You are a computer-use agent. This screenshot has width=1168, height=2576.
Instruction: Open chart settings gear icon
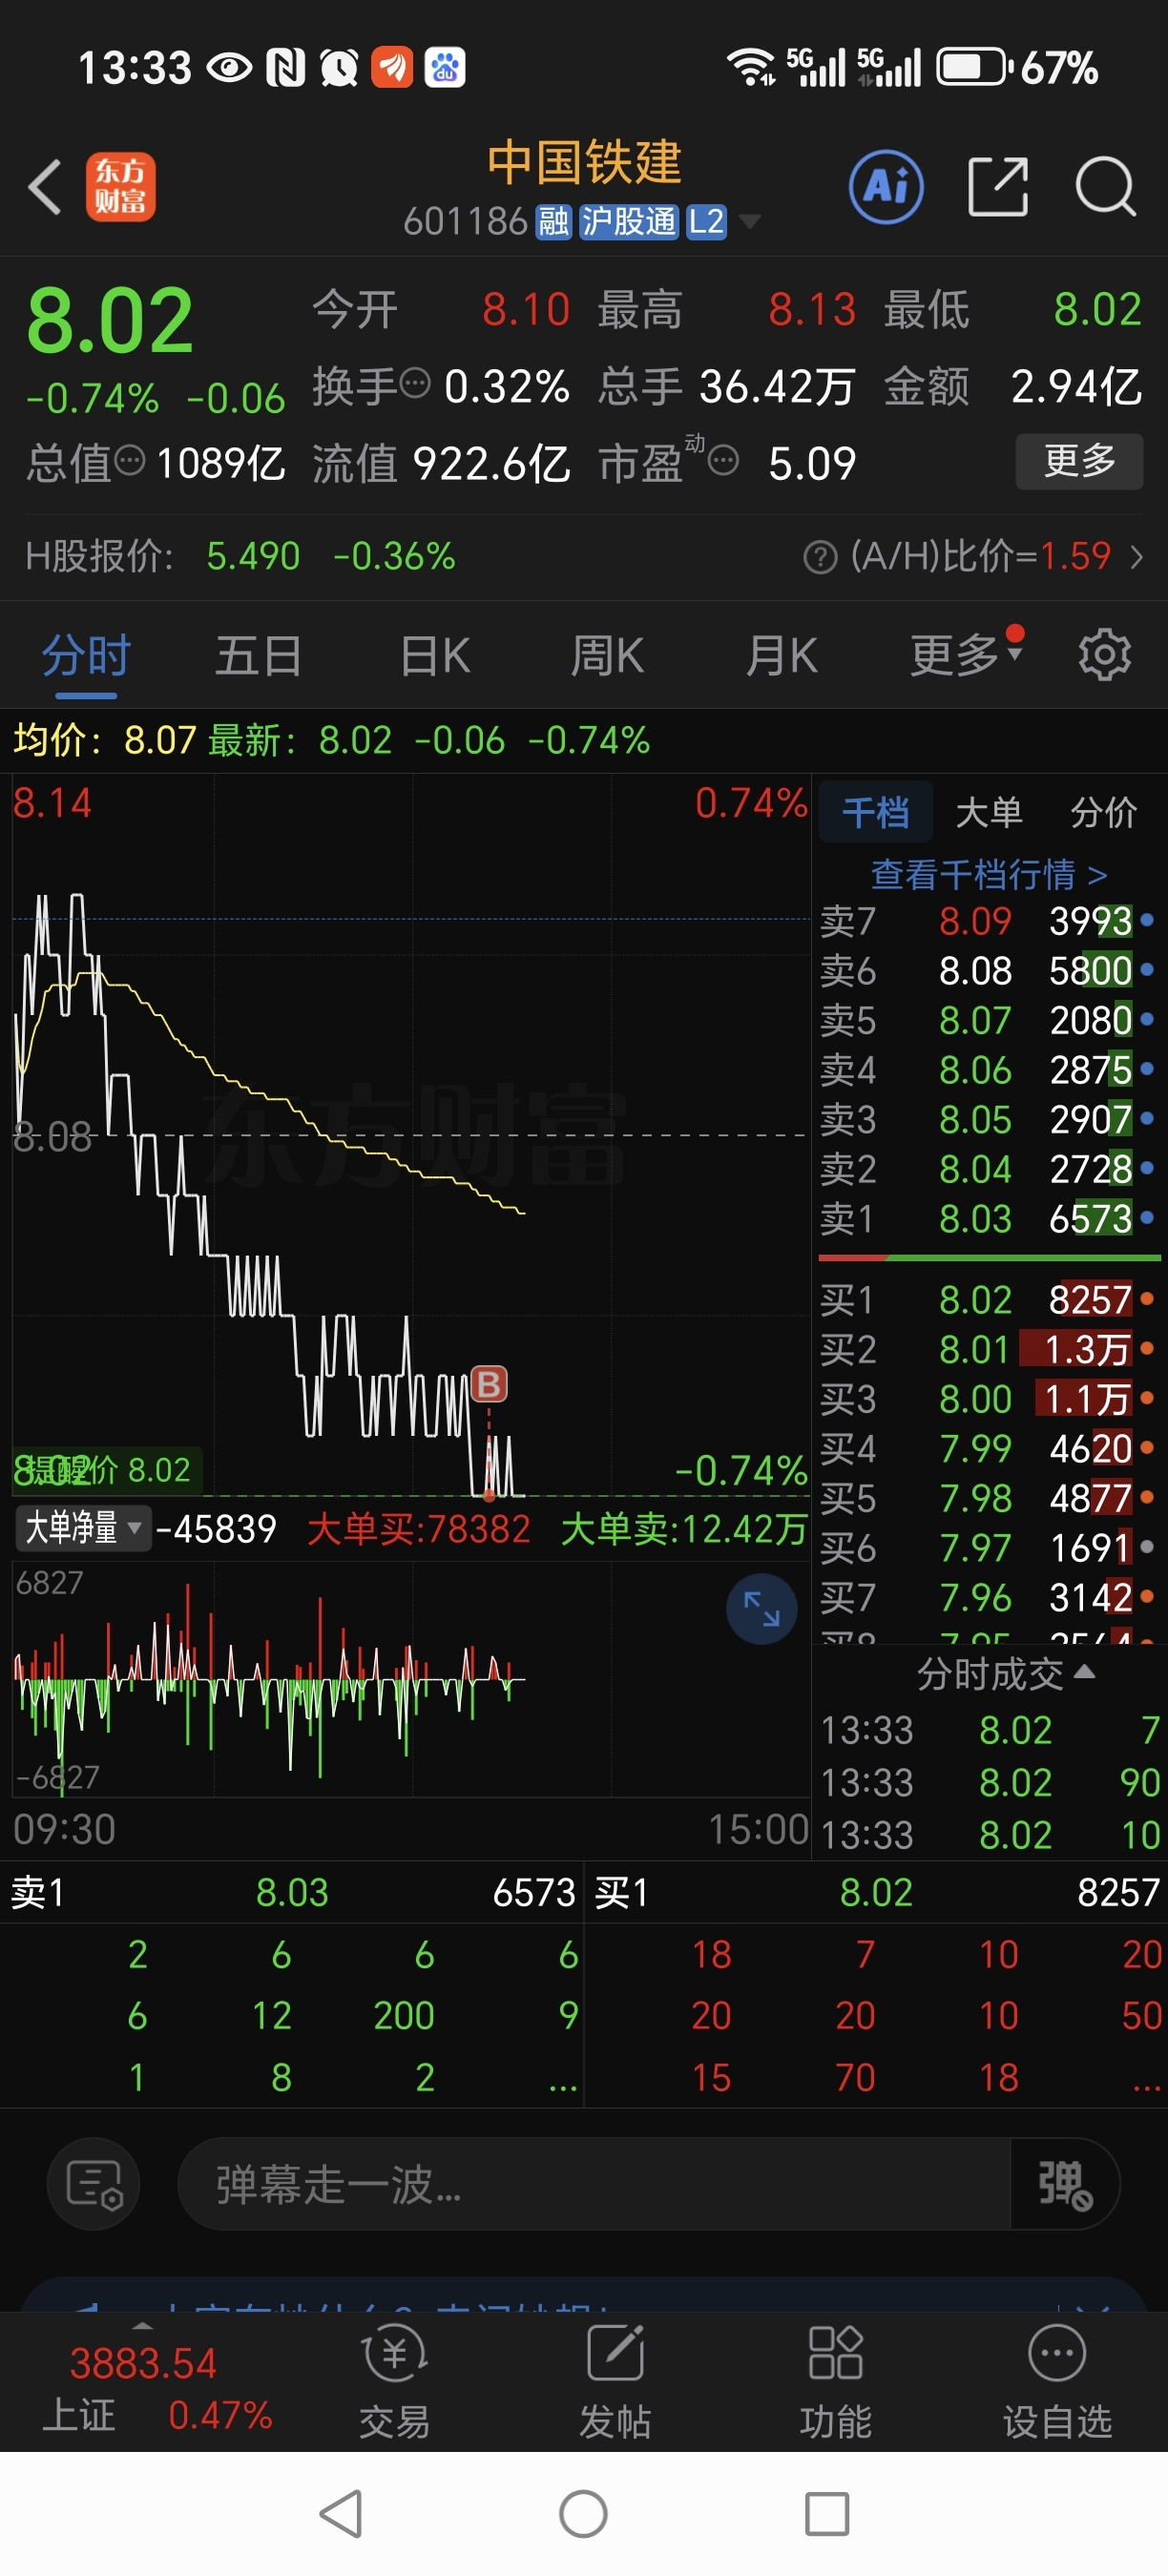point(1104,656)
